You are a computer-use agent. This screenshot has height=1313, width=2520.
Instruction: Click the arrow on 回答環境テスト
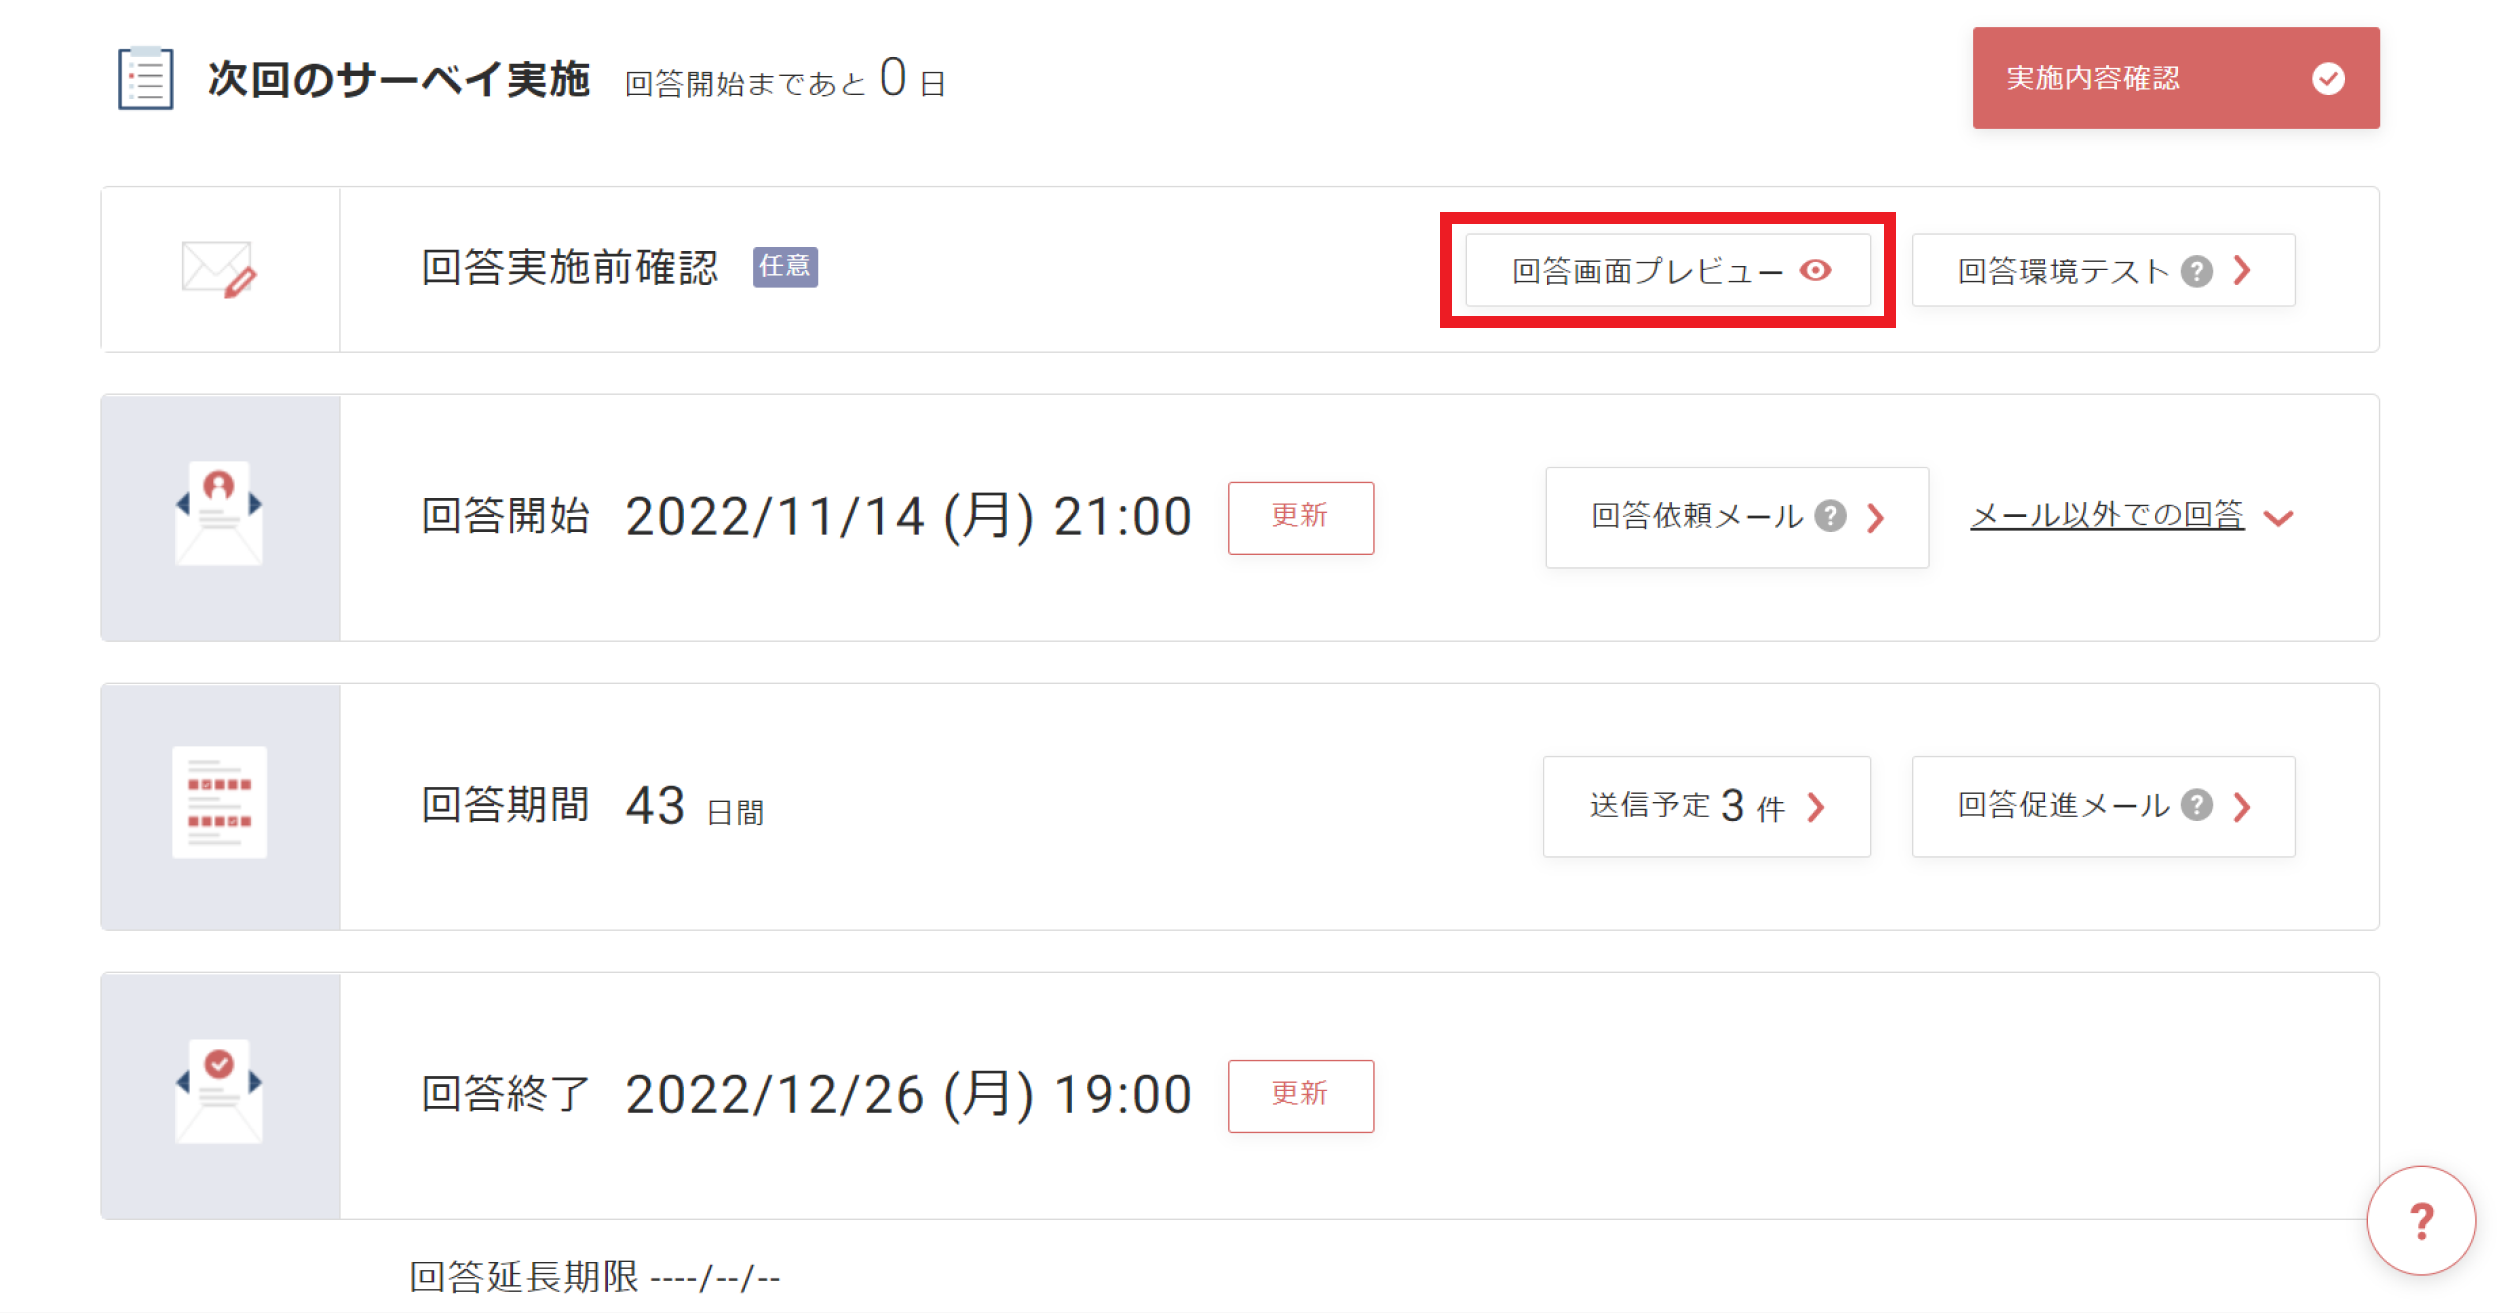pos(2243,270)
